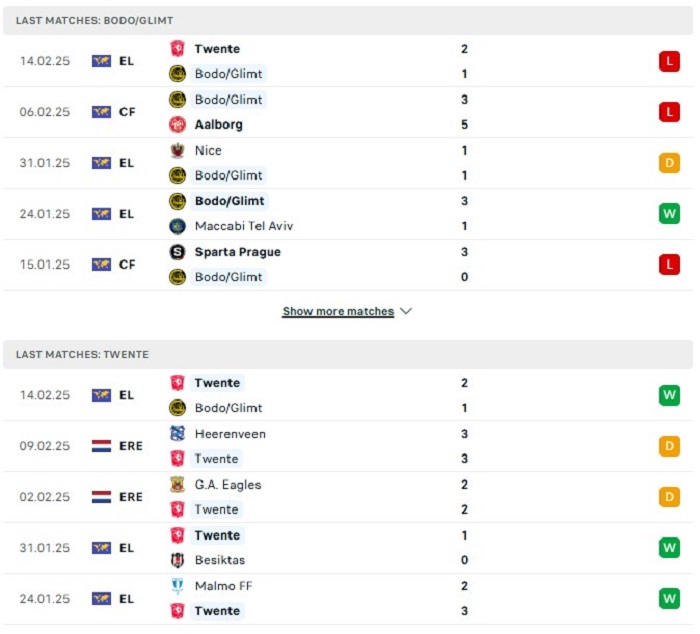The width and height of the screenshot is (700, 634).
Task: Click the Malmo FF crest icon
Action: 178,586
